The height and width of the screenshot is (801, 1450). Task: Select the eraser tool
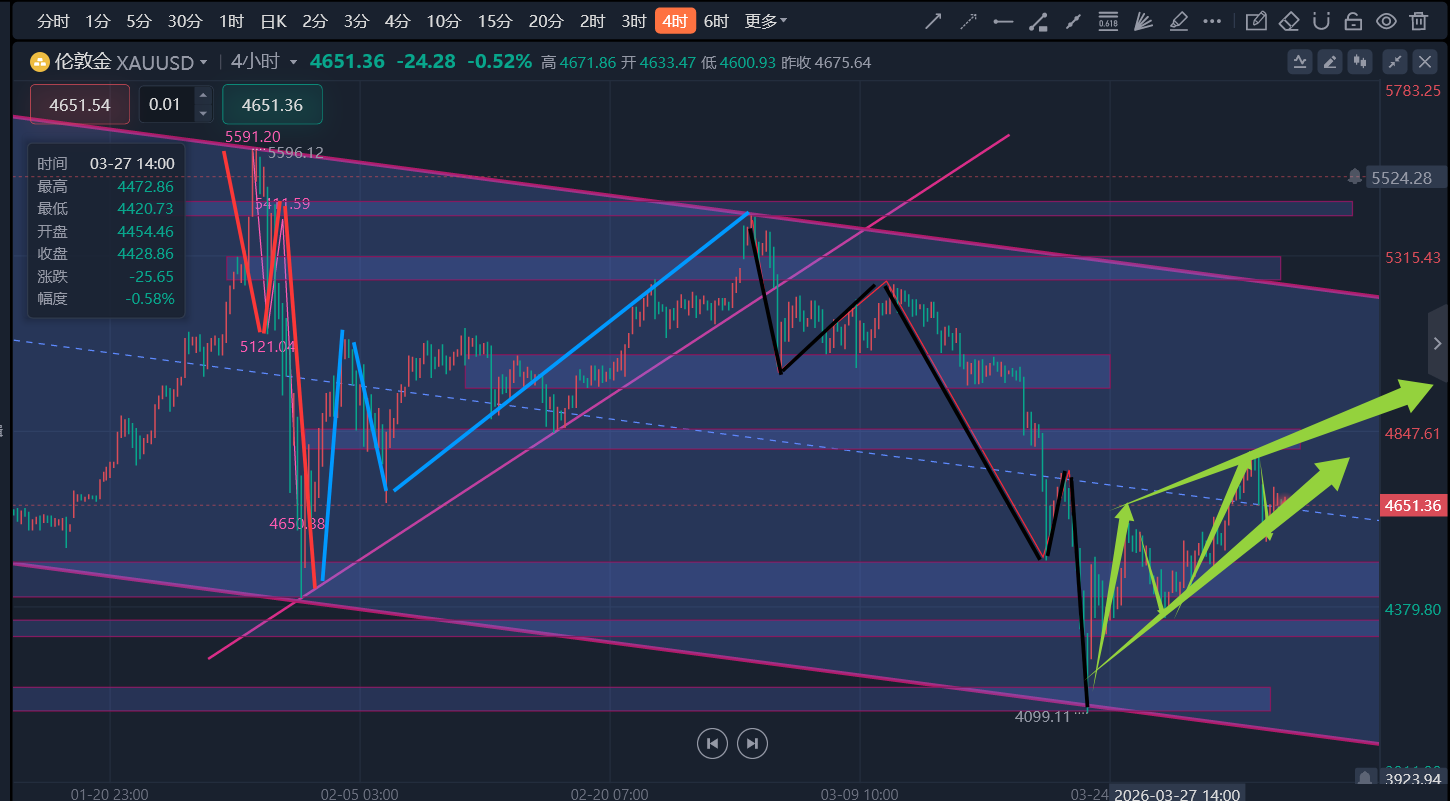point(1289,21)
